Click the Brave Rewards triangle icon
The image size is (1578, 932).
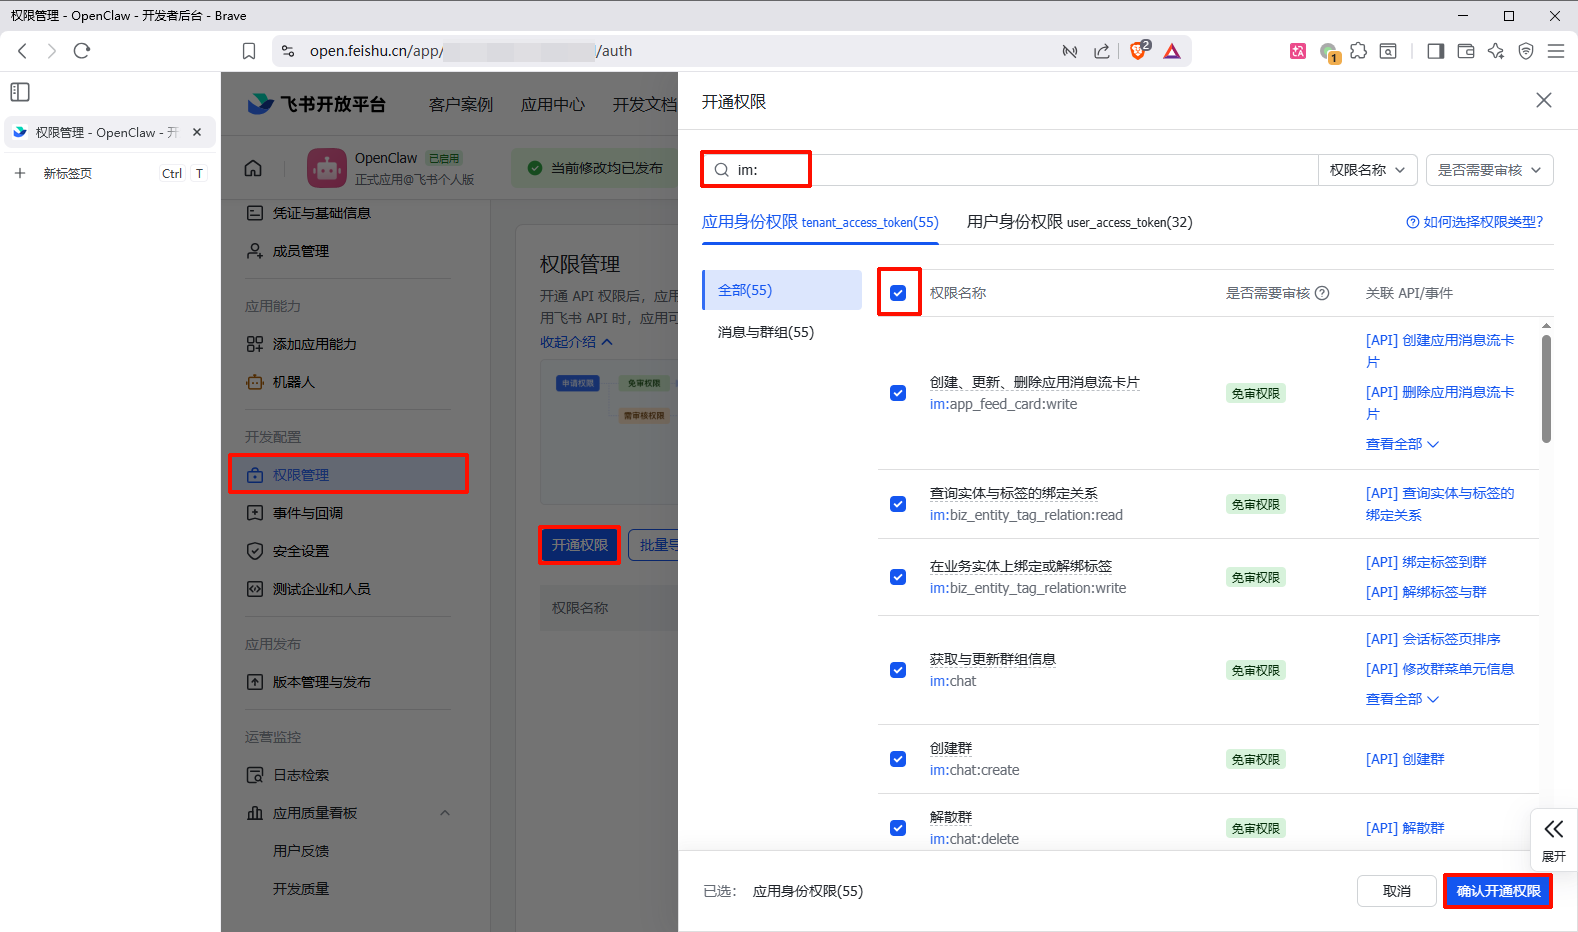click(1172, 51)
